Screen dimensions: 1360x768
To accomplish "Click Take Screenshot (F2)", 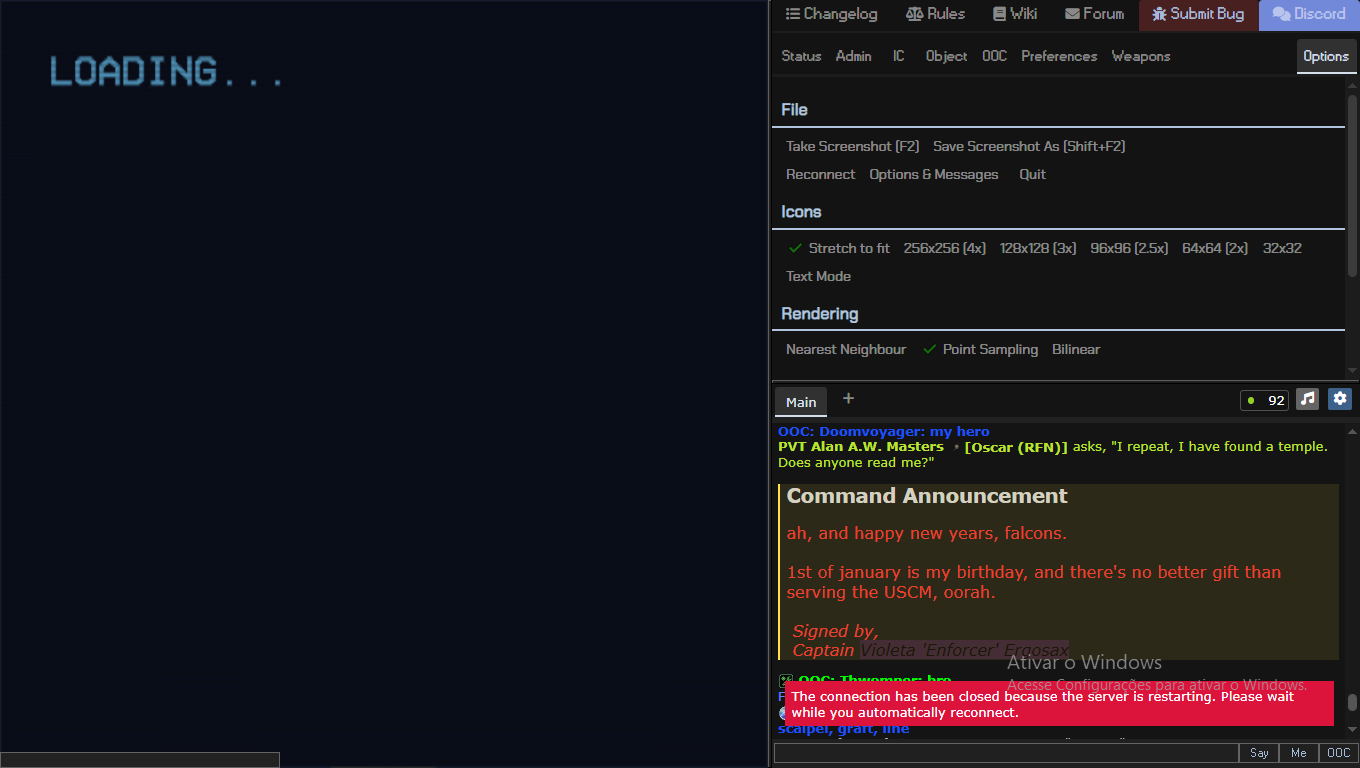I will tap(852, 146).
